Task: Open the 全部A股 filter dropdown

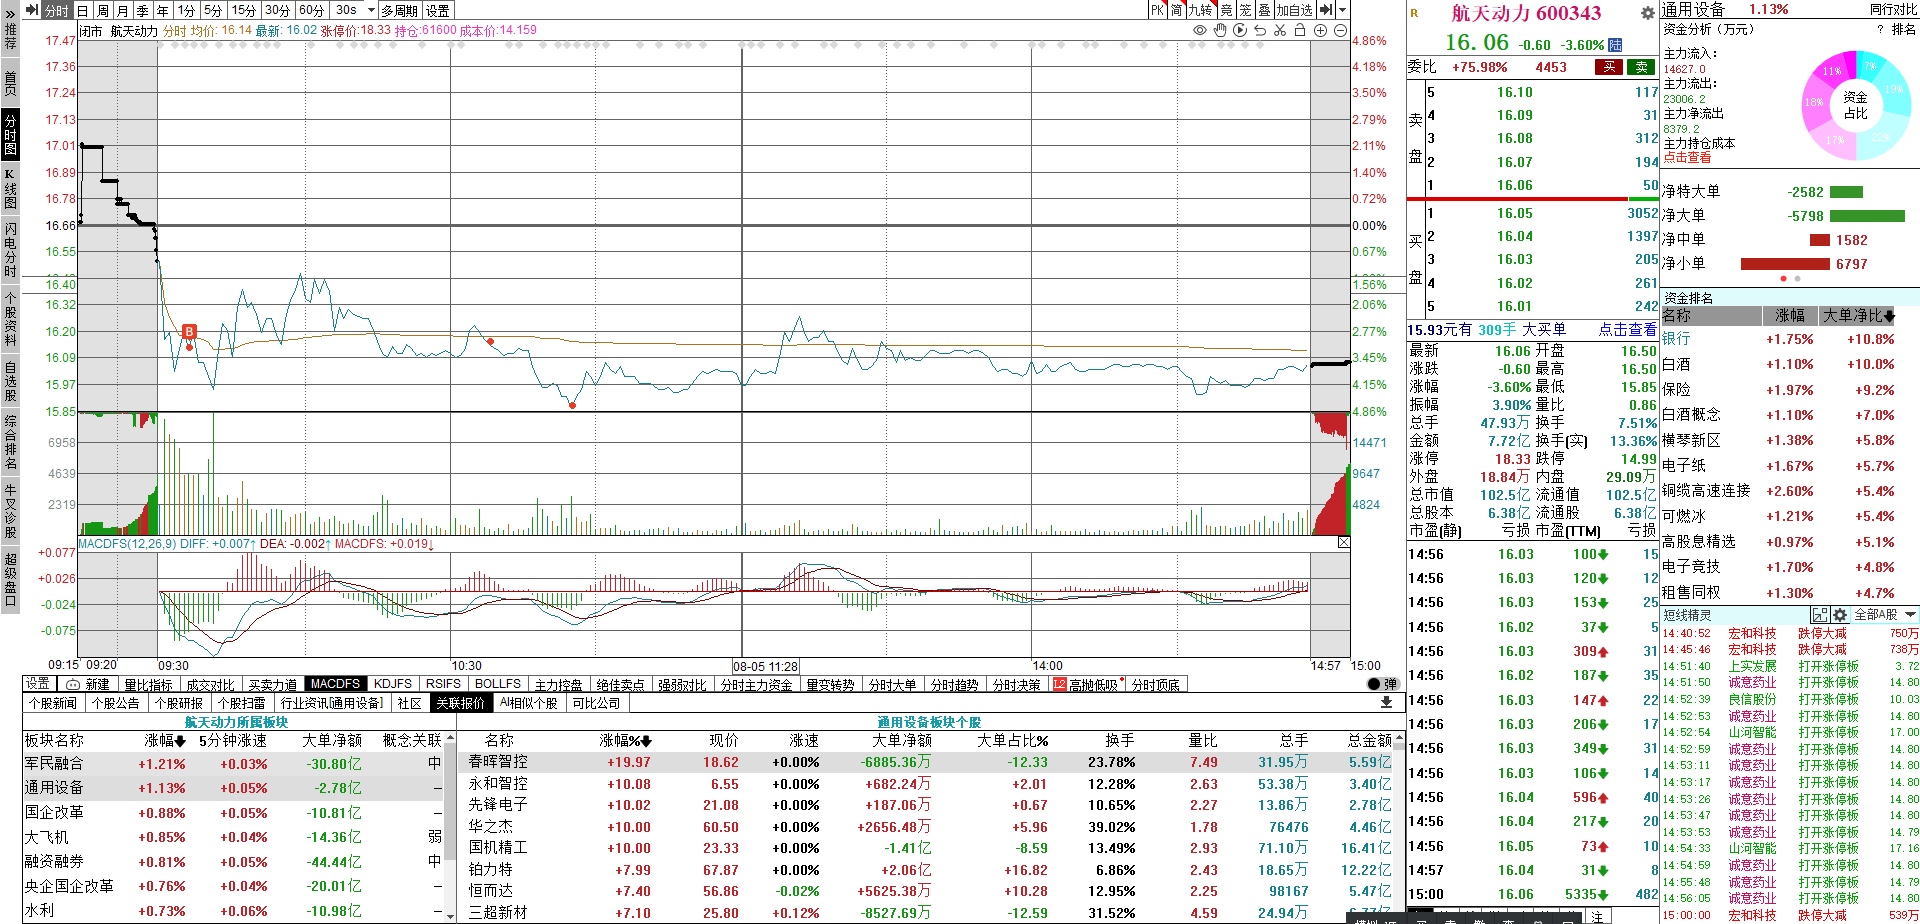Action: click(x=1886, y=615)
